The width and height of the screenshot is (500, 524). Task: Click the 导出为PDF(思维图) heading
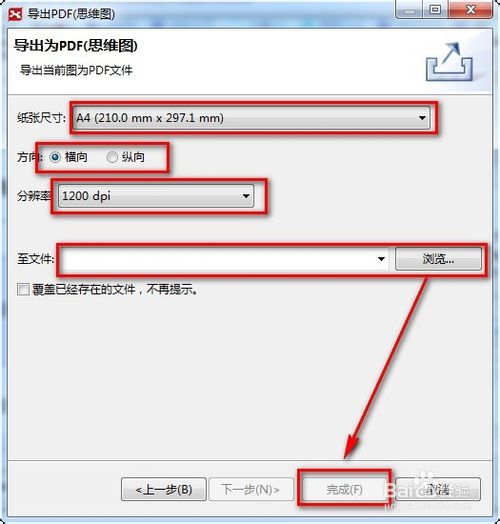pyautogui.click(x=76, y=46)
